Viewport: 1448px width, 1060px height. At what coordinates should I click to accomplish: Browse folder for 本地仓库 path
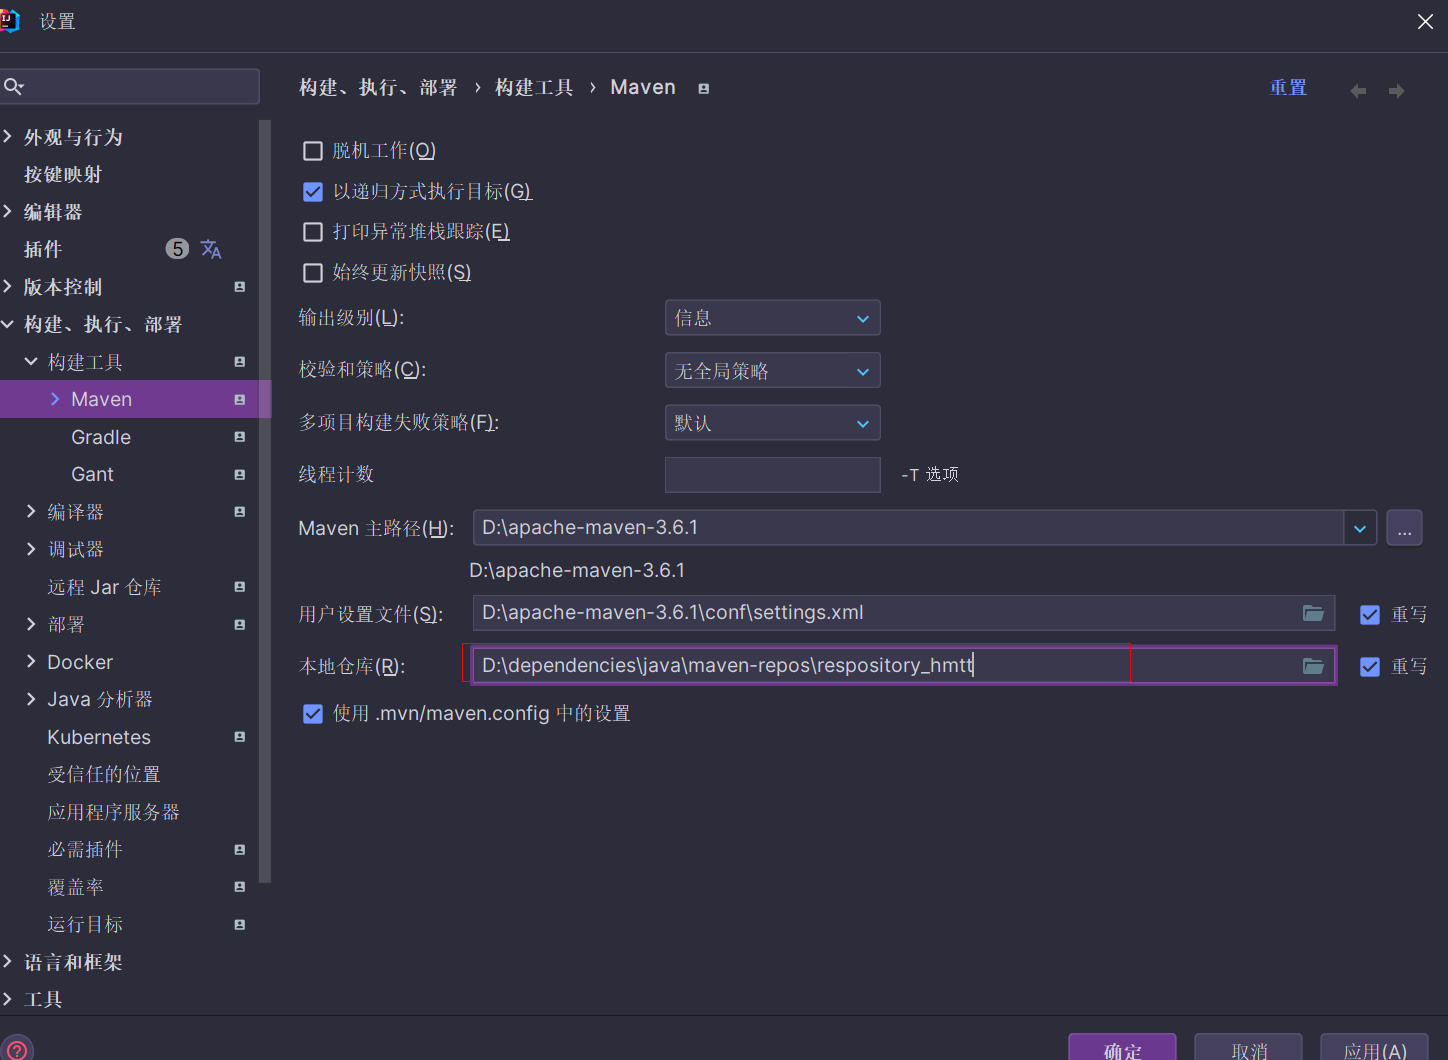1313,666
